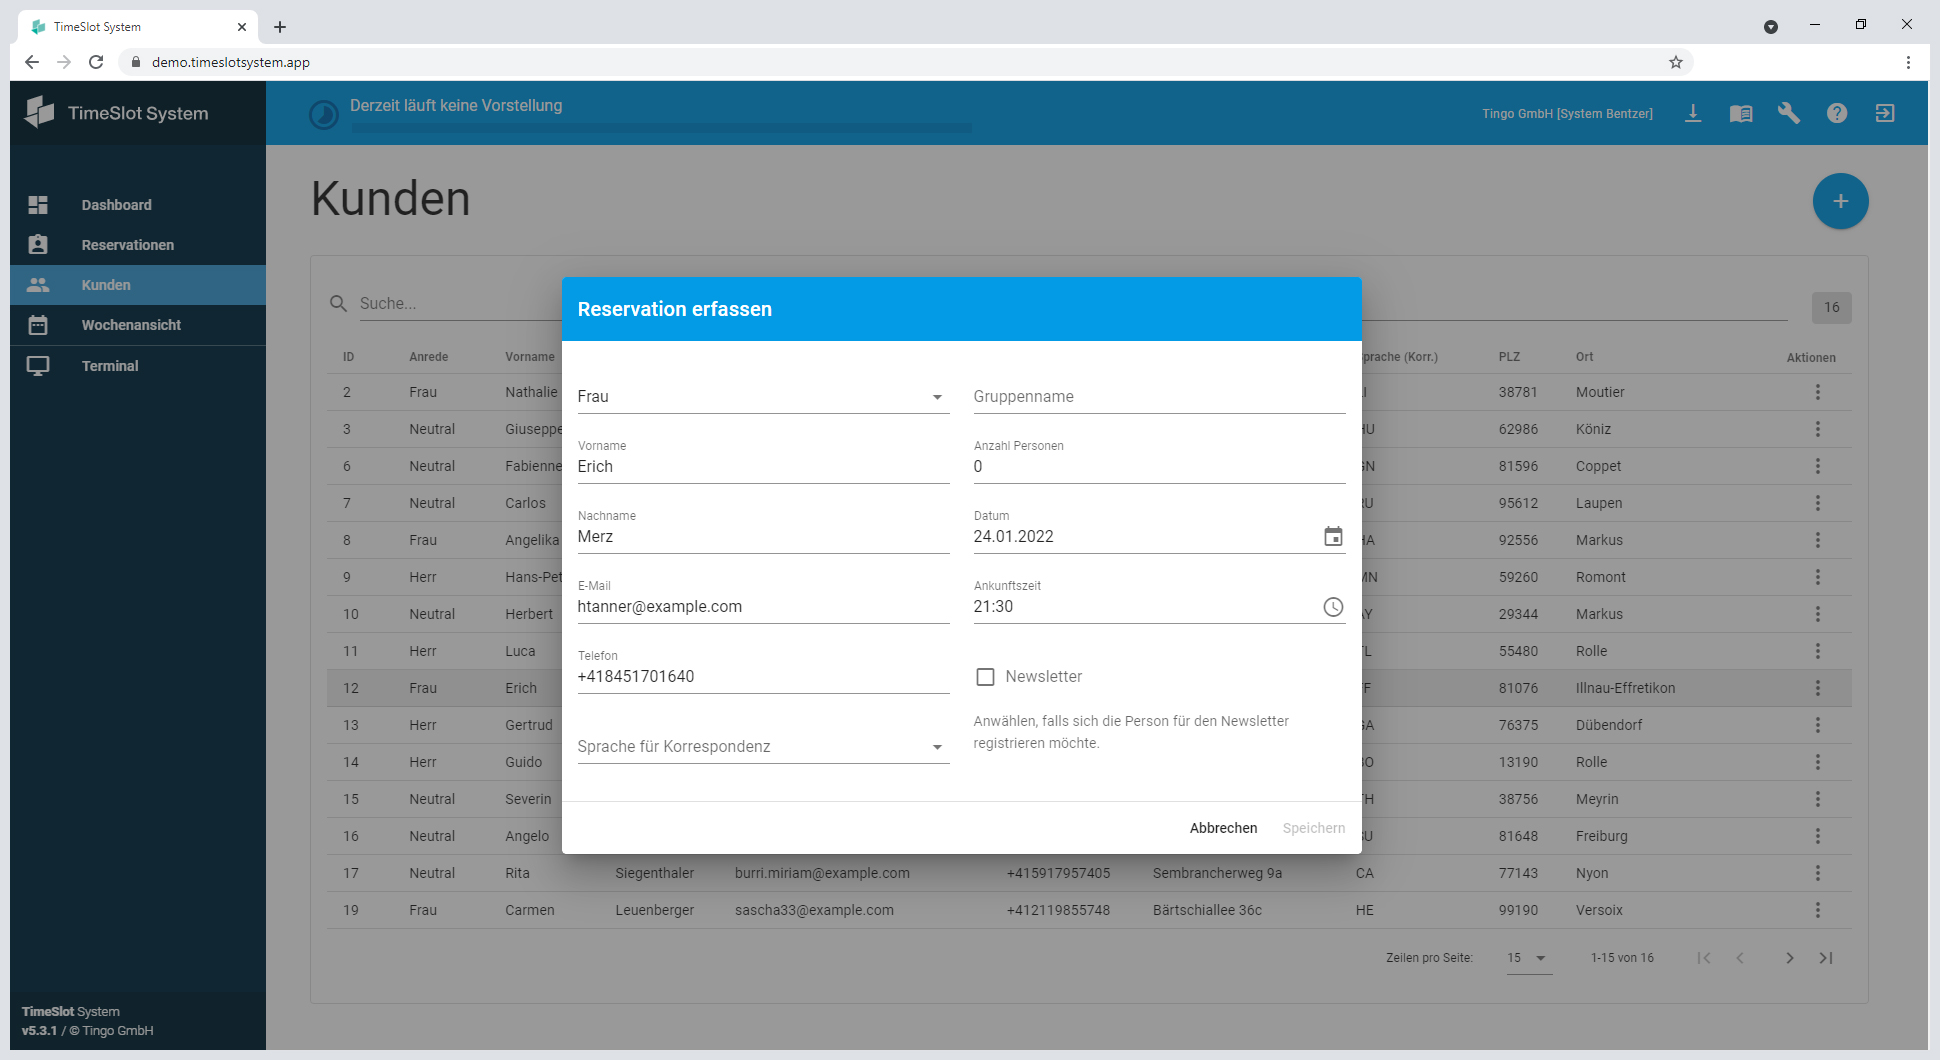
Task: Click email burri.miriam@example.com
Action: point(822,873)
